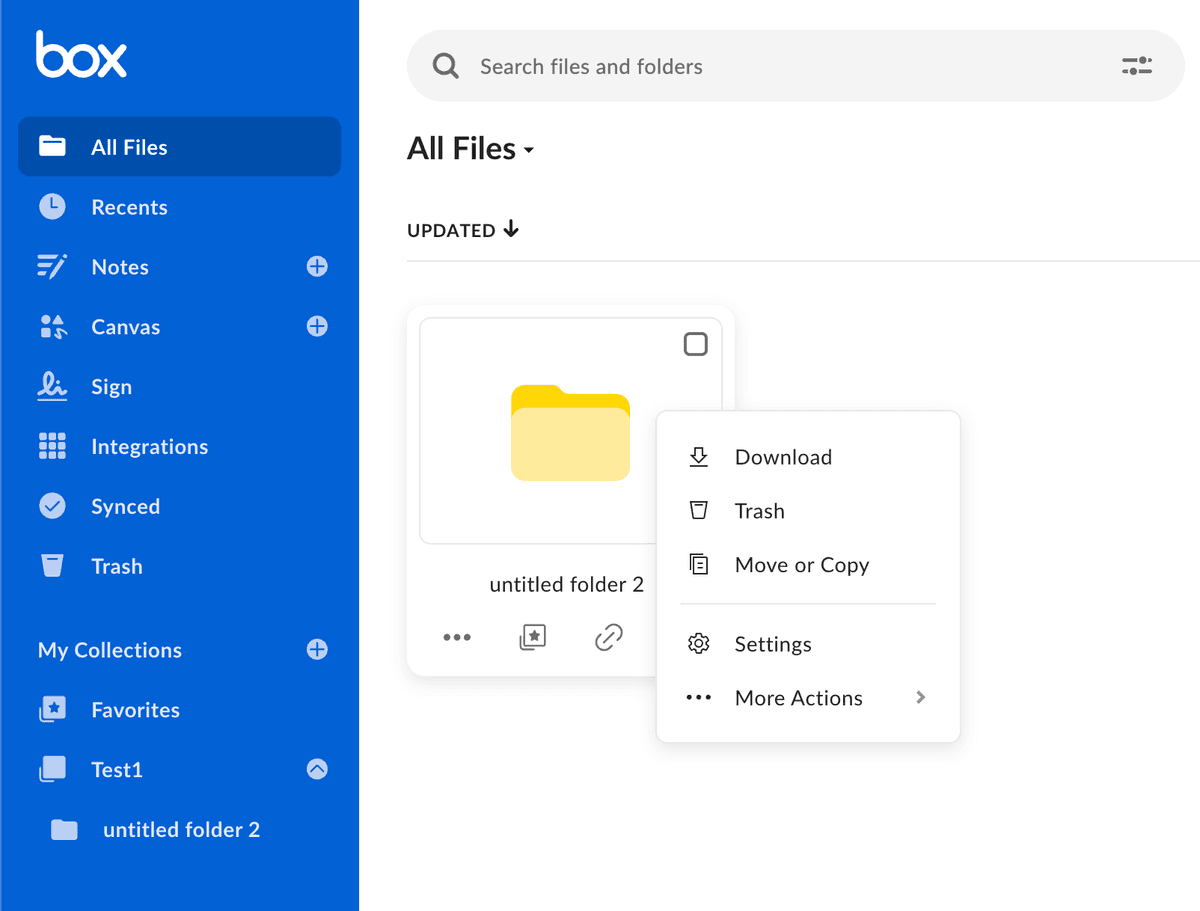Copy the shared link for untitled folder 2

pos(609,637)
